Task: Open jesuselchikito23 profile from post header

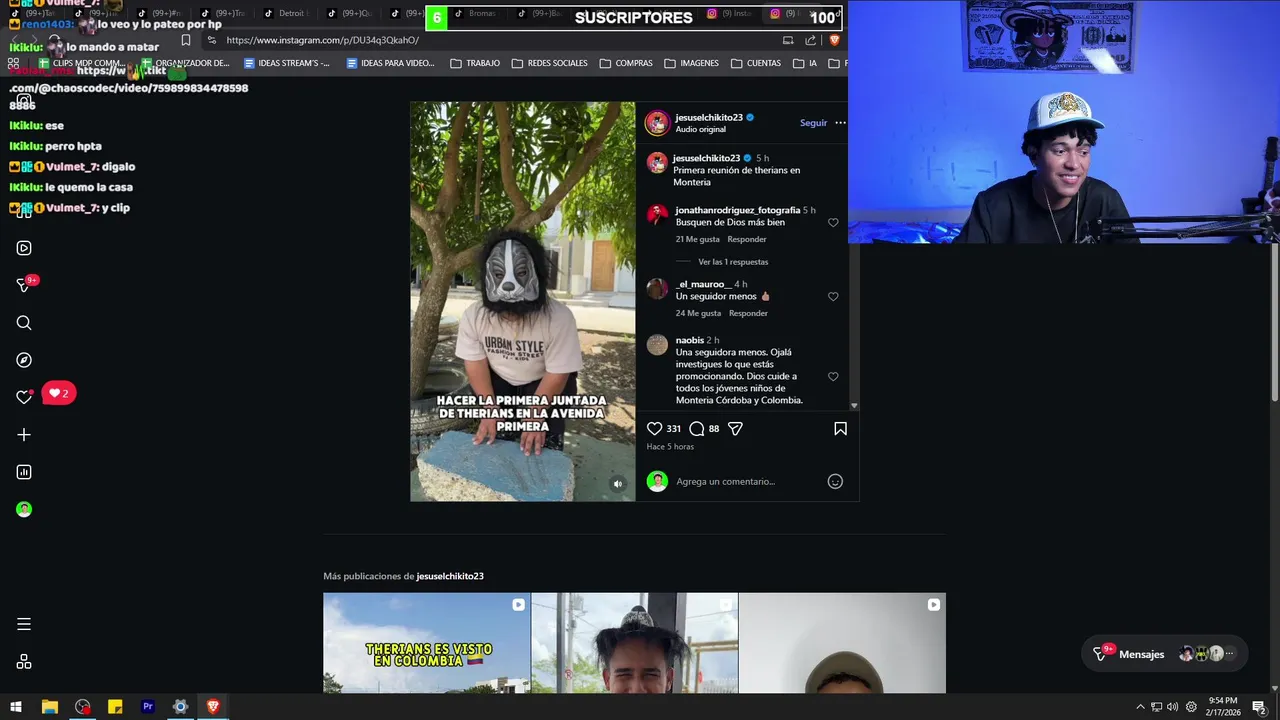Action: [709, 117]
